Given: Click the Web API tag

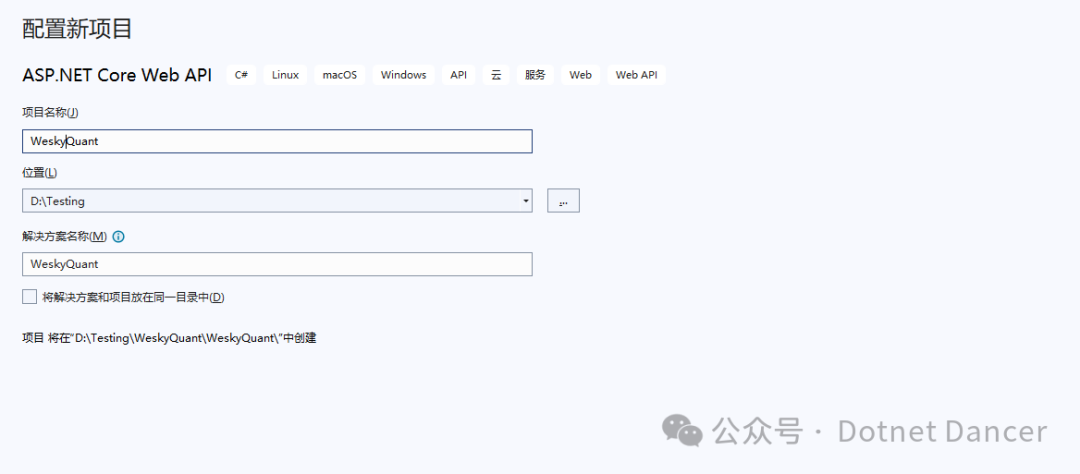Looking at the screenshot, I should click(x=636, y=75).
